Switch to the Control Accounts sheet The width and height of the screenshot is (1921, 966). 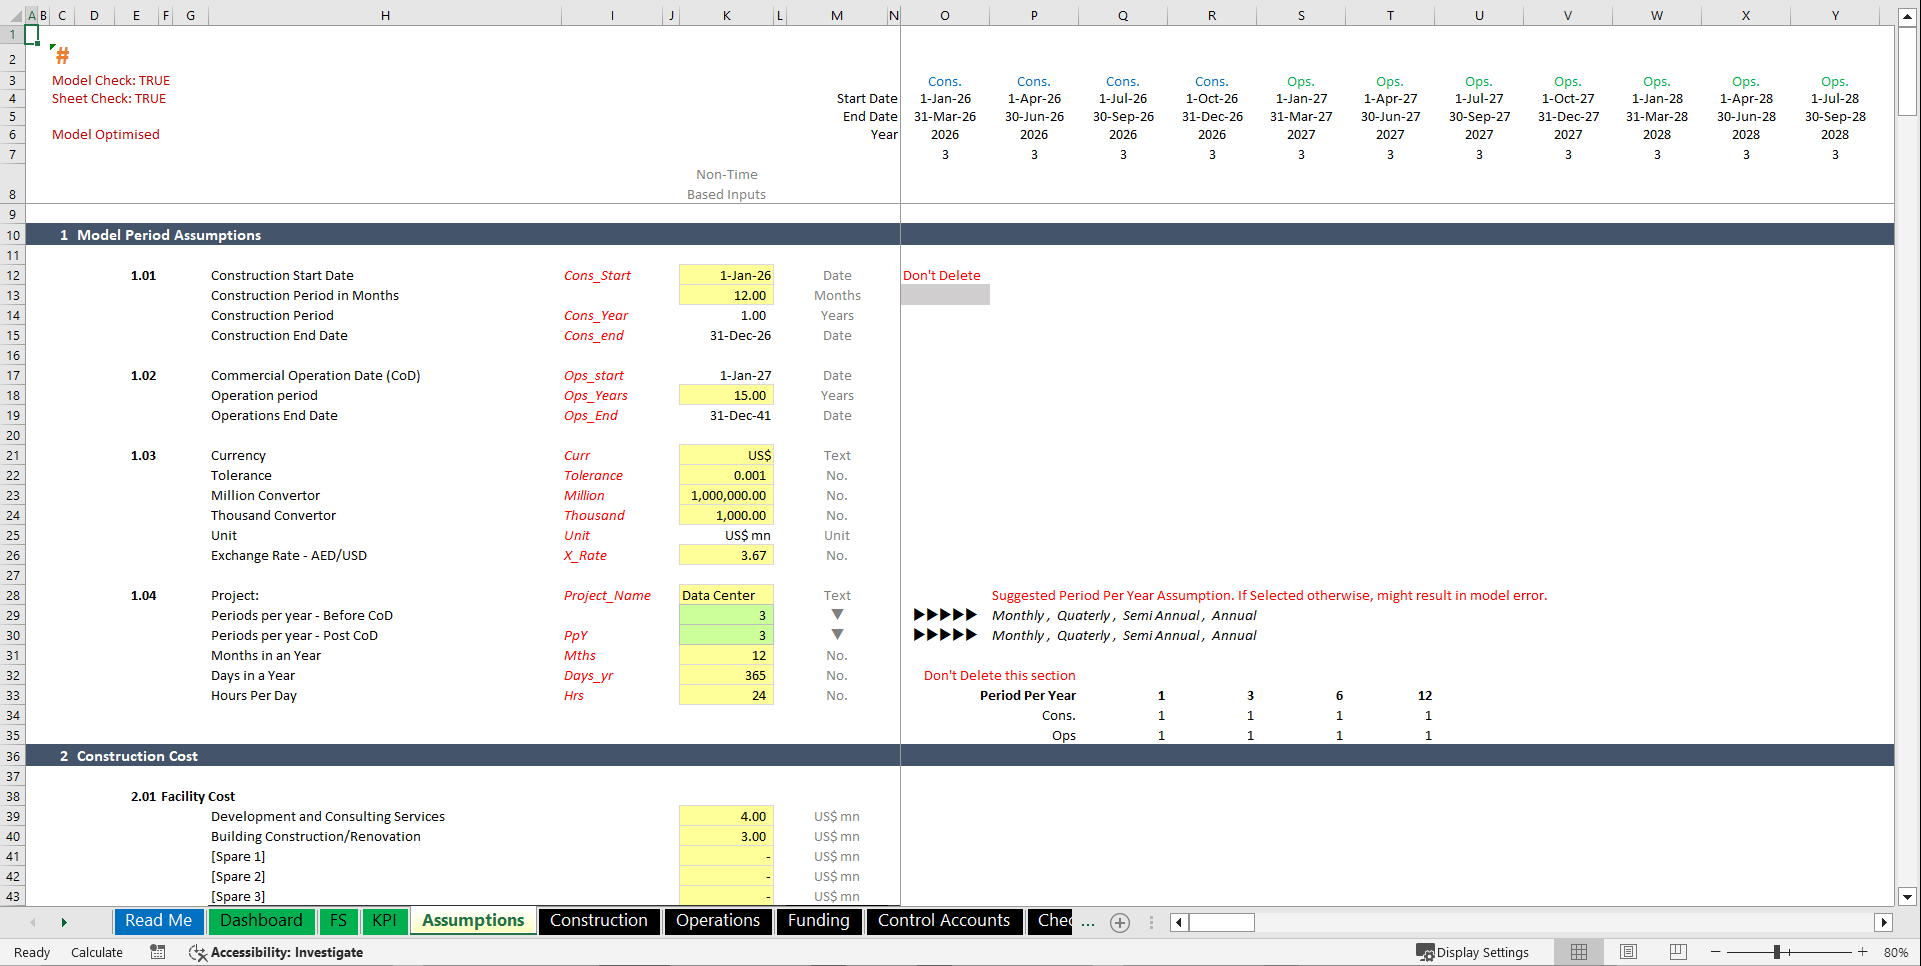pos(943,921)
